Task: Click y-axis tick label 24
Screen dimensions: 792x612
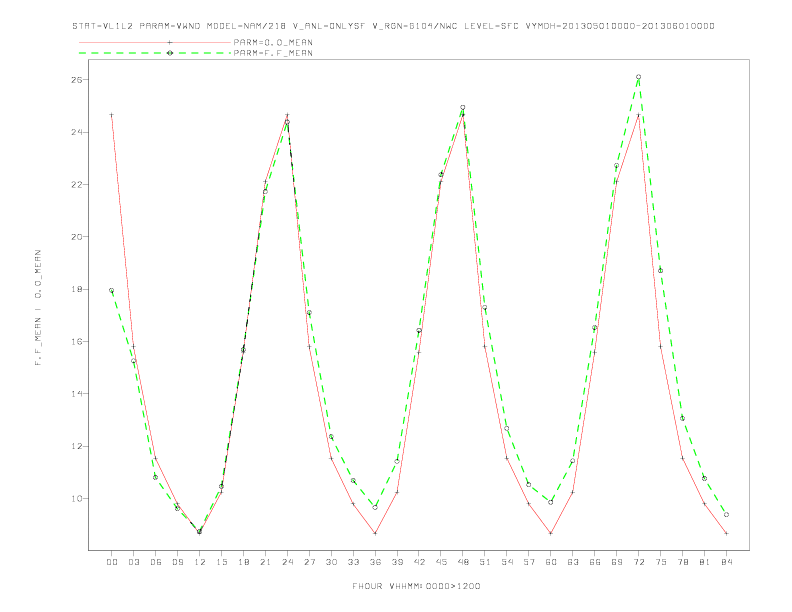Action: click(x=77, y=132)
